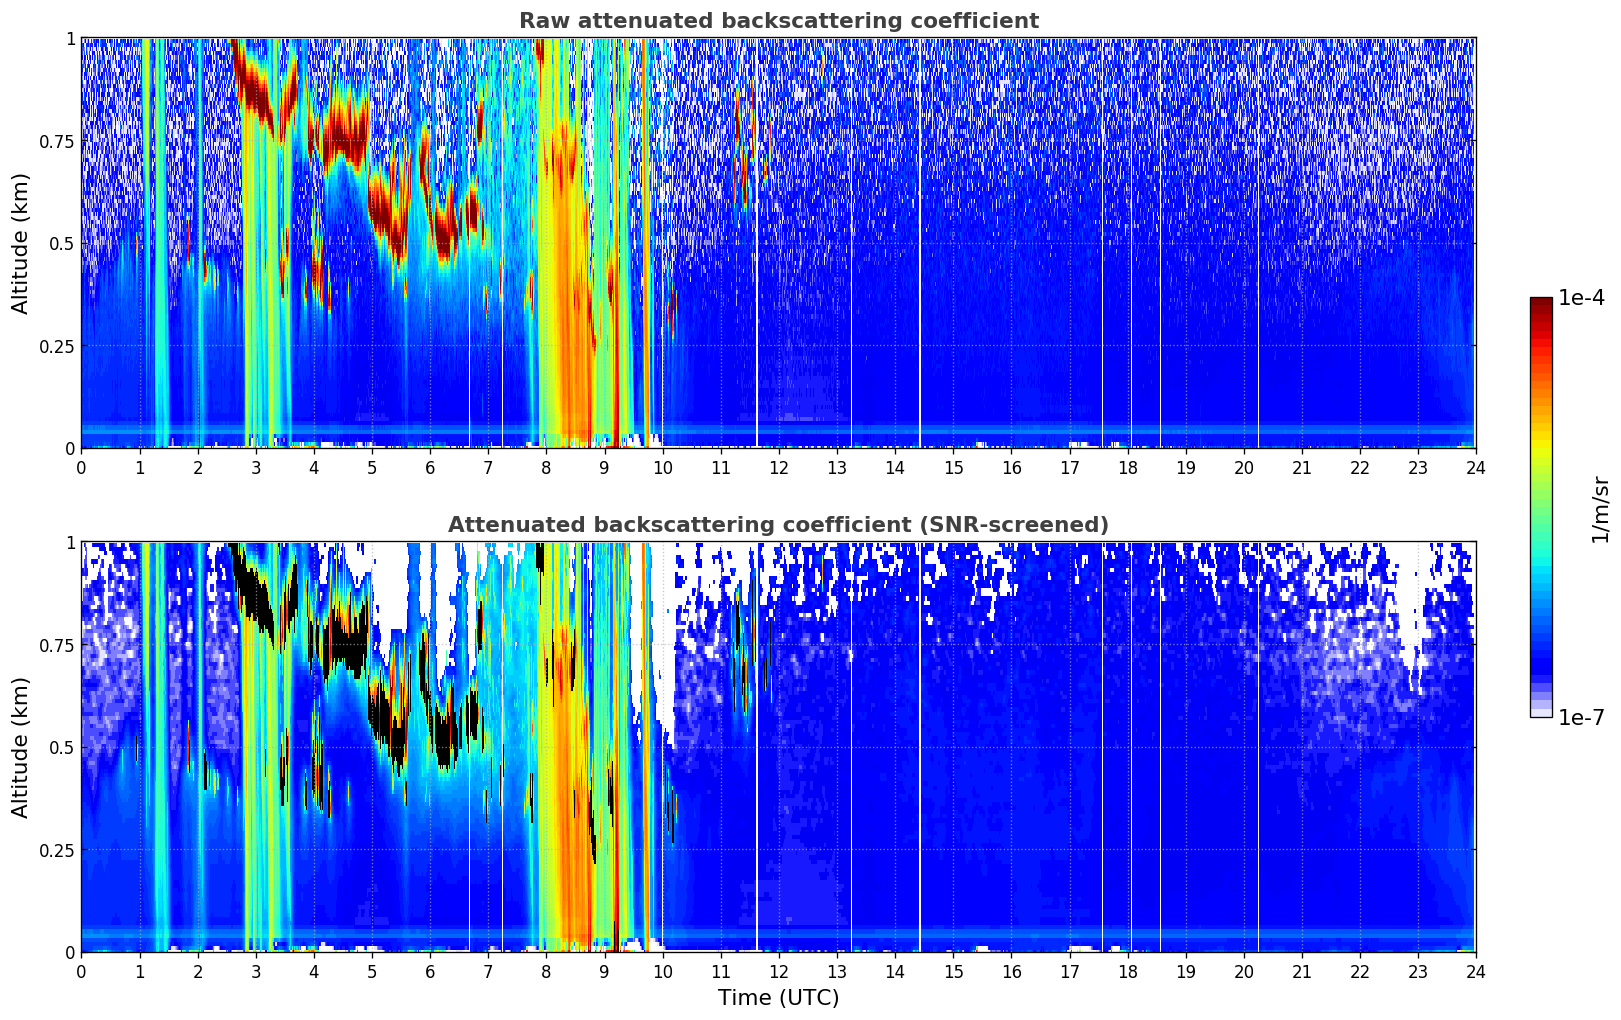Click hour '18' tick on upper plot axis

(x=1127, y=467)
